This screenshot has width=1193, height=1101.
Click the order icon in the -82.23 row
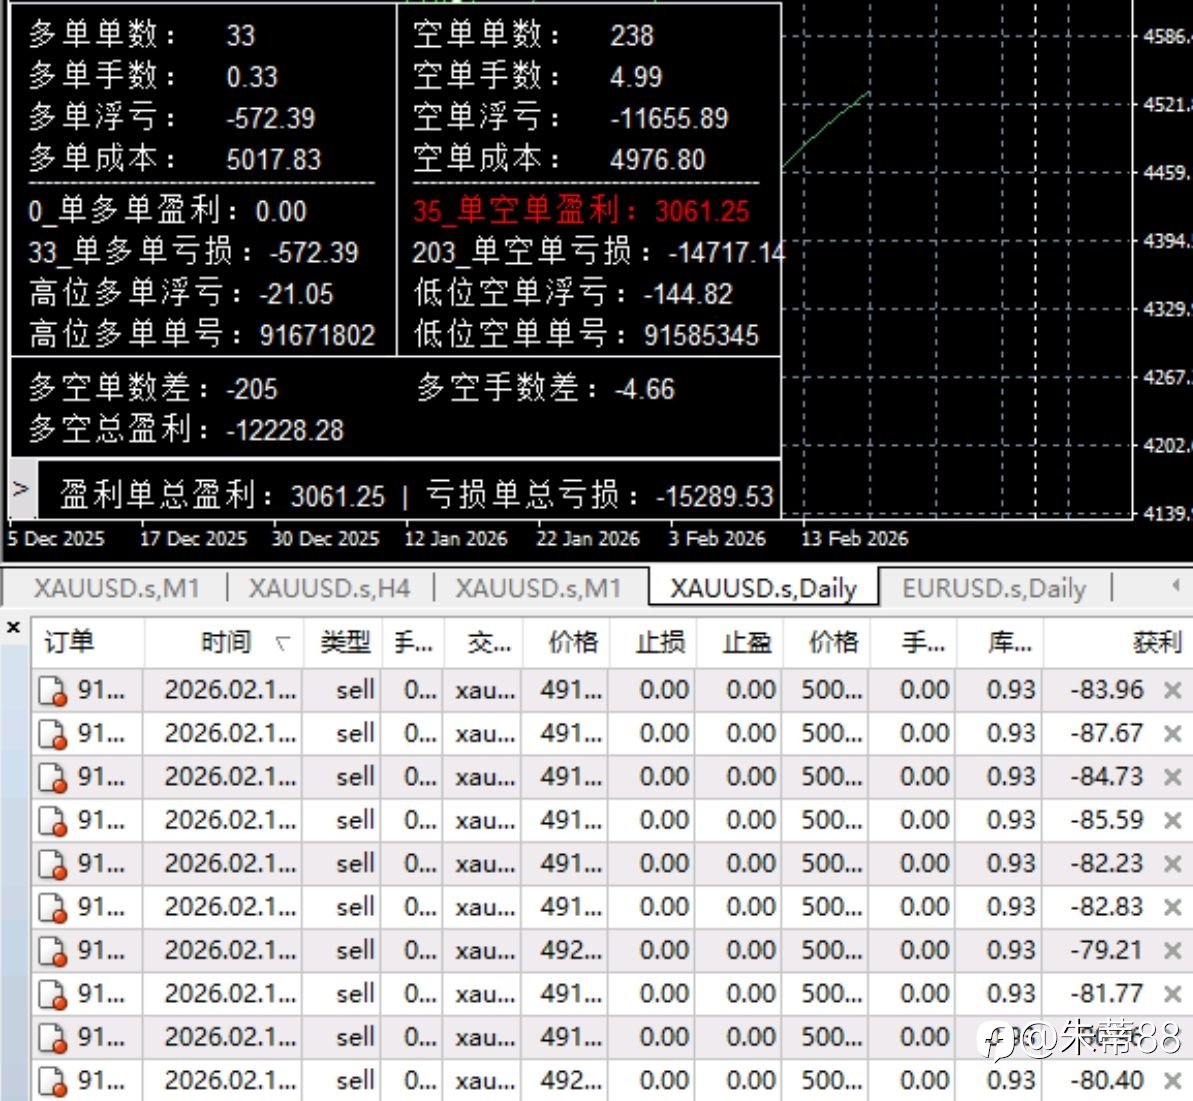point(52,864)
